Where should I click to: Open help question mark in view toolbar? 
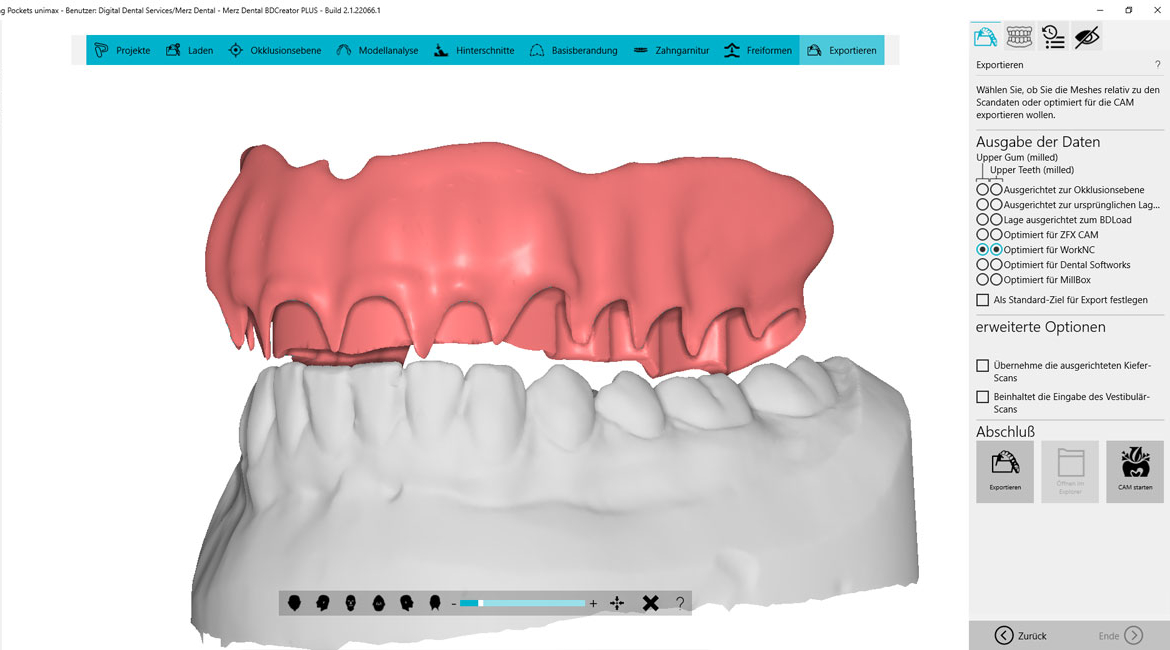pos(680,603)
